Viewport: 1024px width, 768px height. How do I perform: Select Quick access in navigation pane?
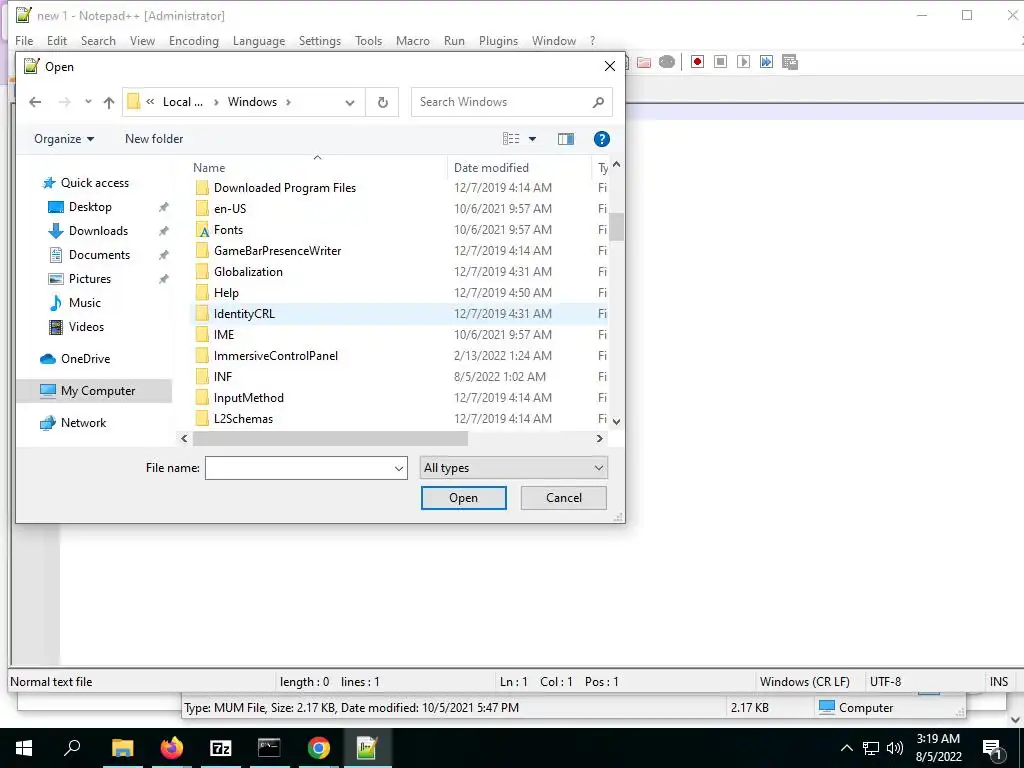pyautogui.click(x=95, y=183)
